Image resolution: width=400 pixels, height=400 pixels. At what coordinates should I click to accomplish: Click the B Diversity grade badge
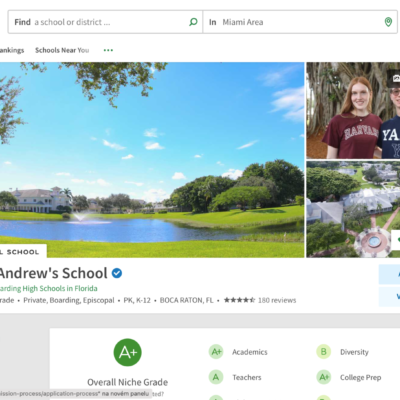[323, 352]
